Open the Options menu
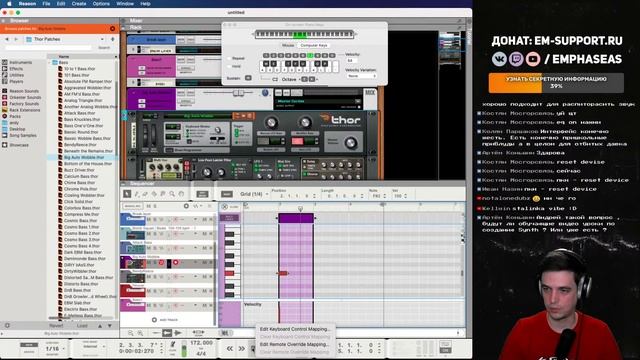 coord(101,4)
